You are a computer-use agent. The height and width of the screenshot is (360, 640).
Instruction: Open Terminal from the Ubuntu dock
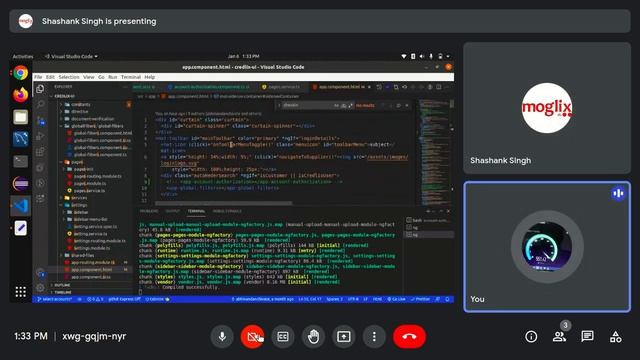[20, 161]
